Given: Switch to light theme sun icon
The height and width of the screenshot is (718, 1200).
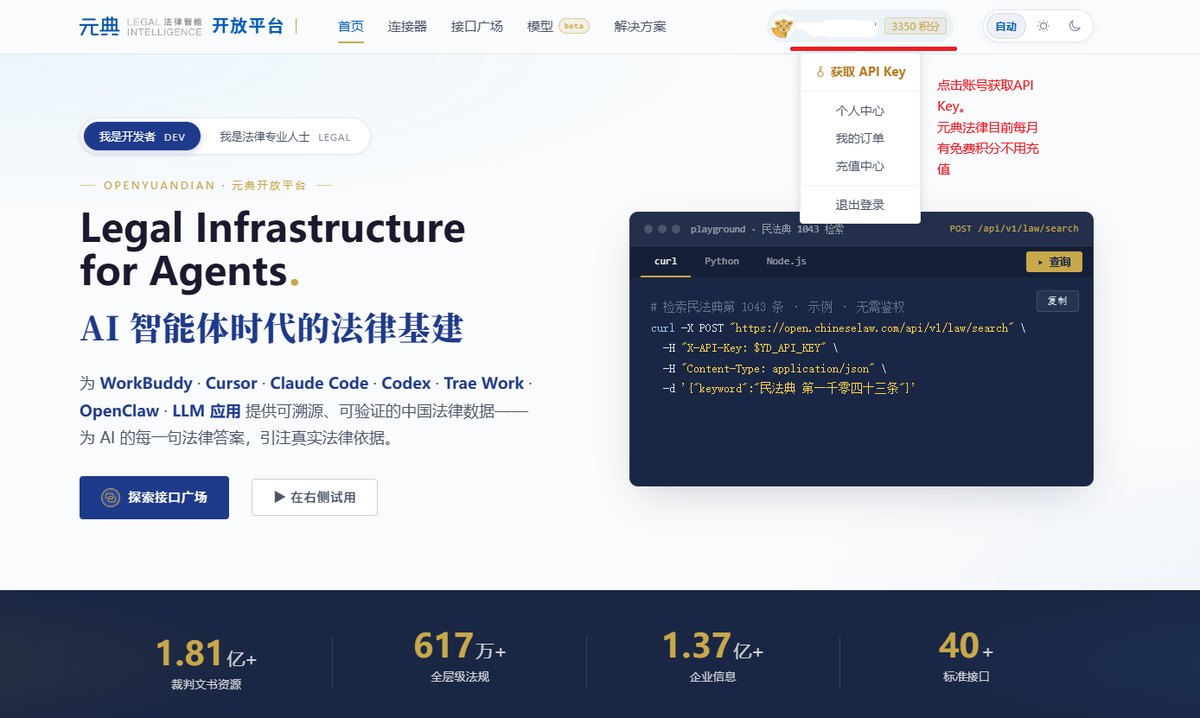Looking at the screenshot, I should tap(1043, 26).
